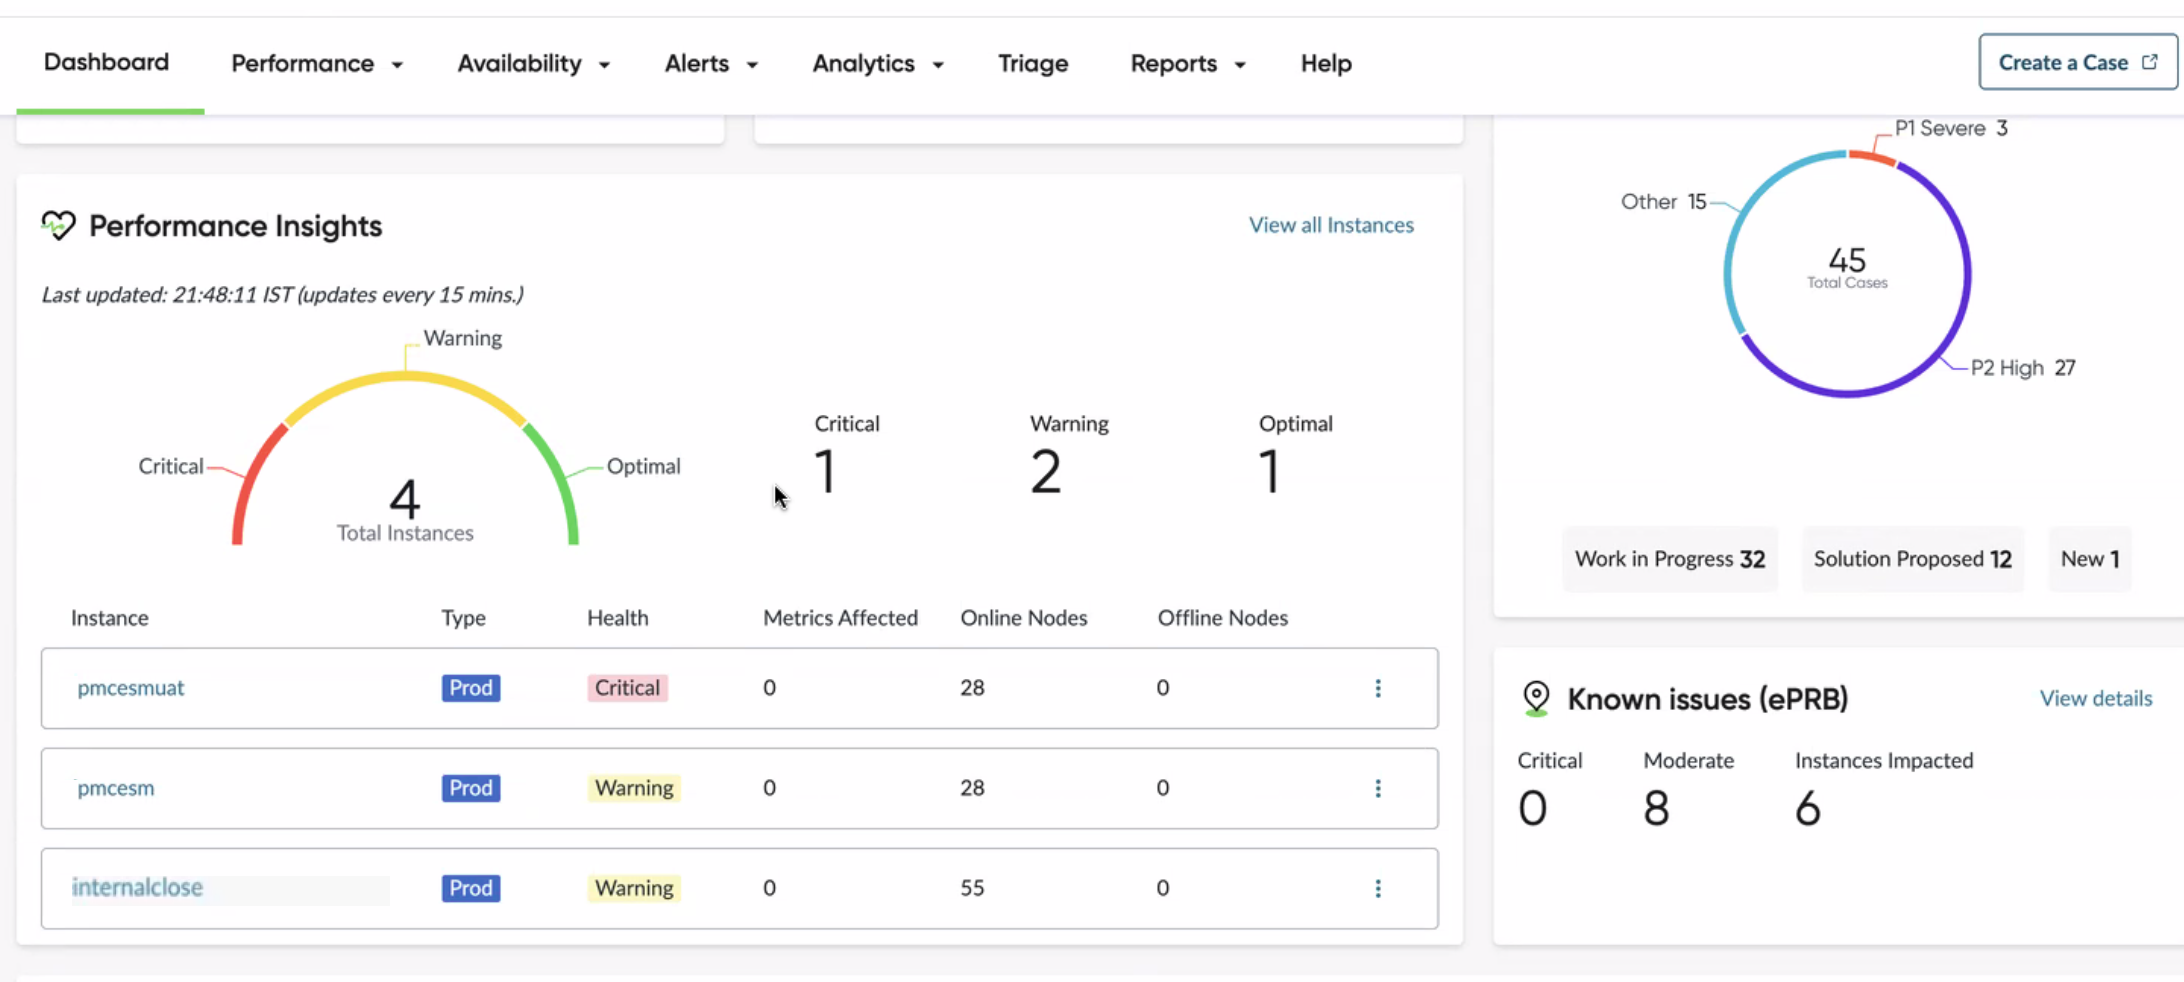Click the P1 Severe 3 label
This screenshot has width=2184, height=982.
click(1951, 128)
